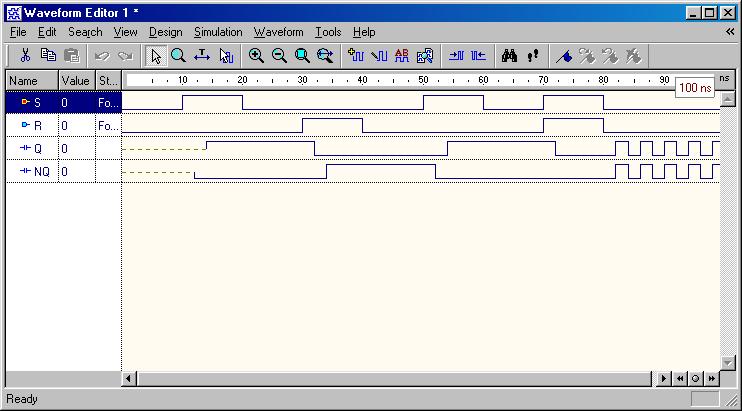Click the Cut scissors icon

[x=25, y=56]
